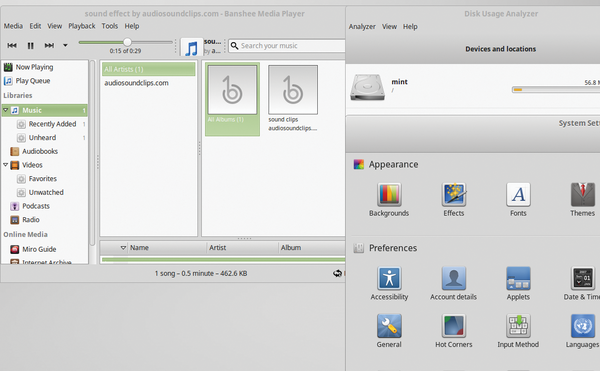600x371 pixels.
Task: Click the Banshee sidebar scrollbar
Action: click(92, 153)
